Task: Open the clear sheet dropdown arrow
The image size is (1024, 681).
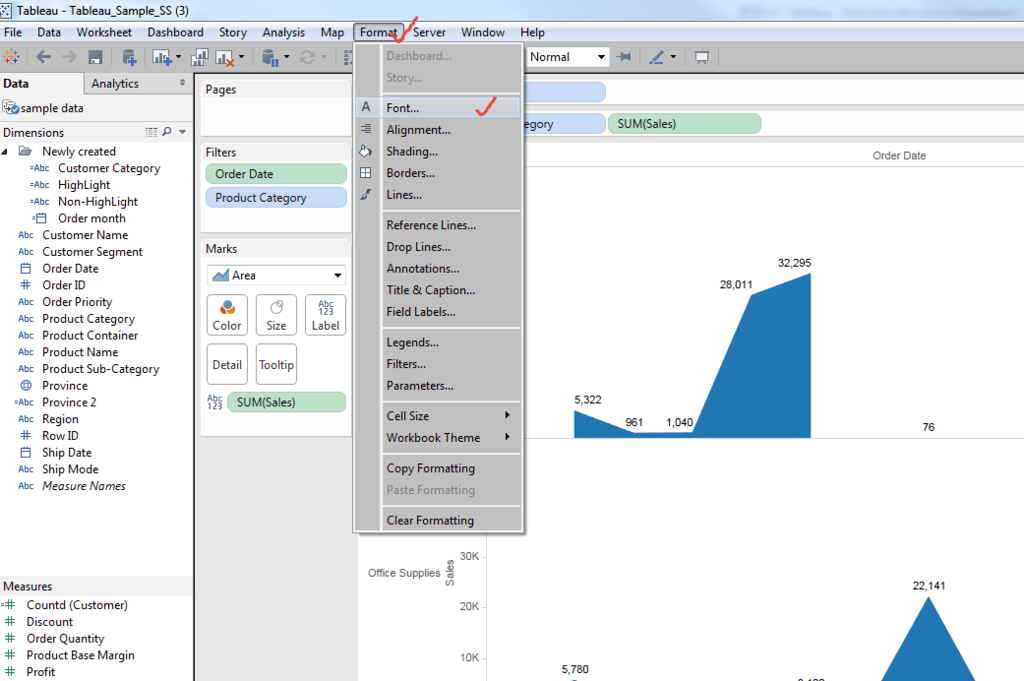Action: pyautogui.click(x=242, y=57)
